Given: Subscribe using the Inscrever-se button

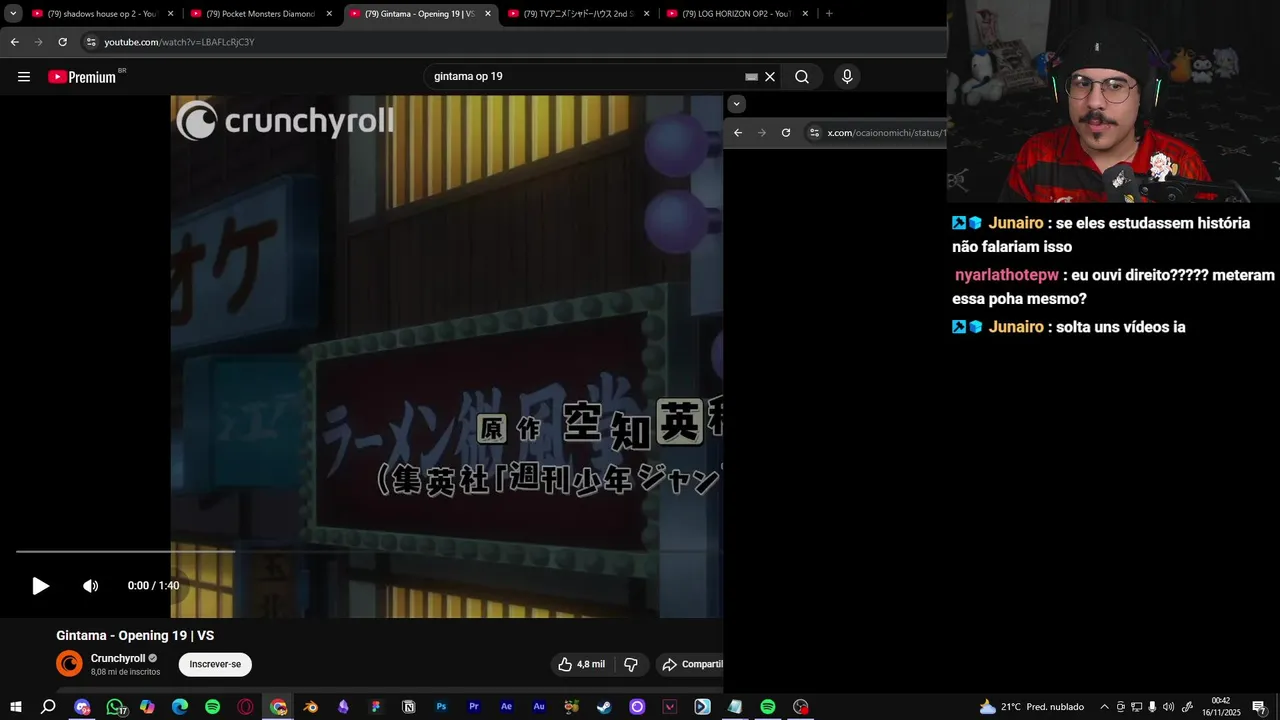Looking at the screenshot, I should (215, 664).
